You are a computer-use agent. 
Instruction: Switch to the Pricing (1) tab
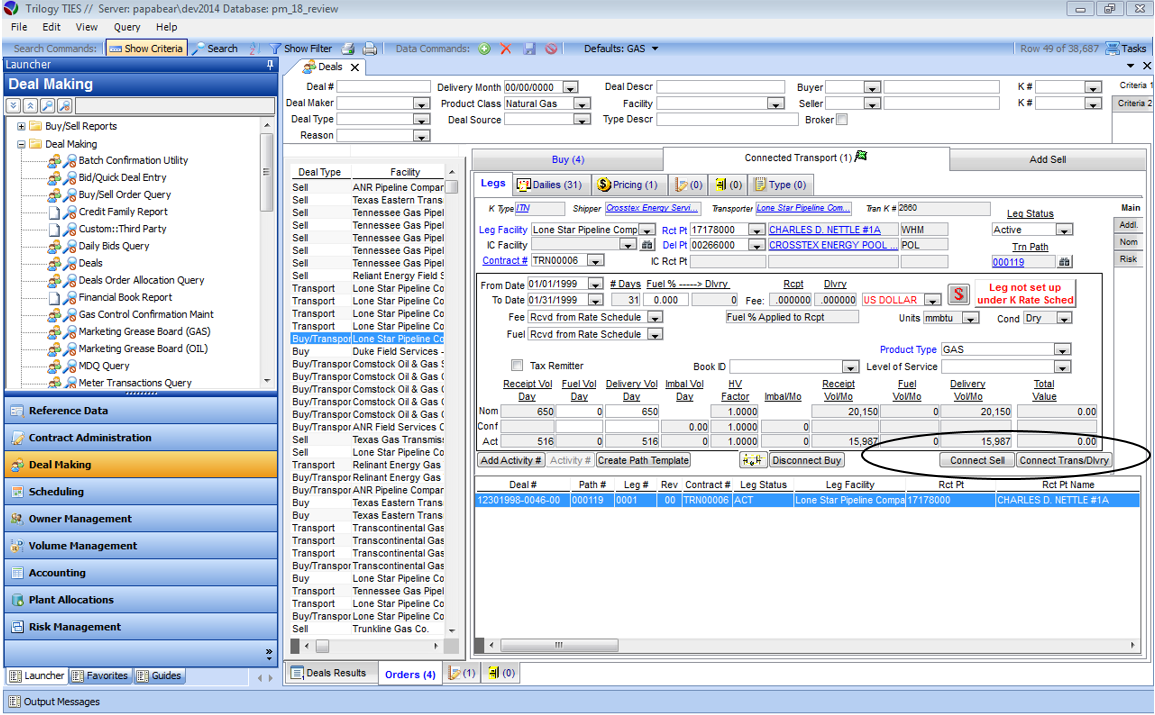tap(627, 185)
